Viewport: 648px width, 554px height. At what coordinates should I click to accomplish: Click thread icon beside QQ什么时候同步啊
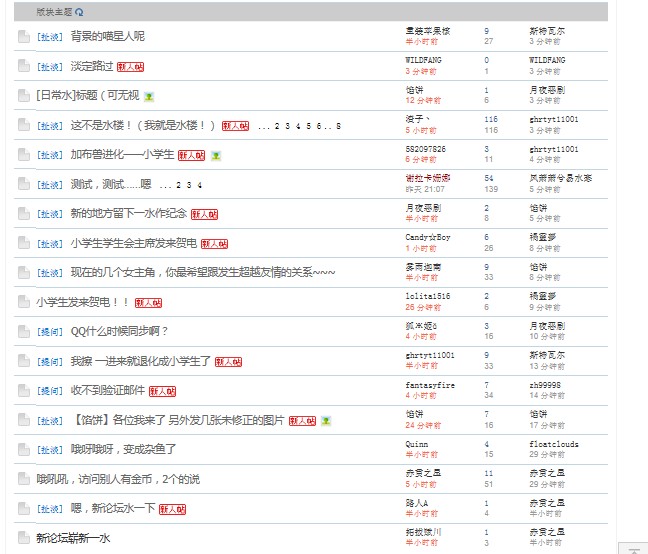[24, 331]
